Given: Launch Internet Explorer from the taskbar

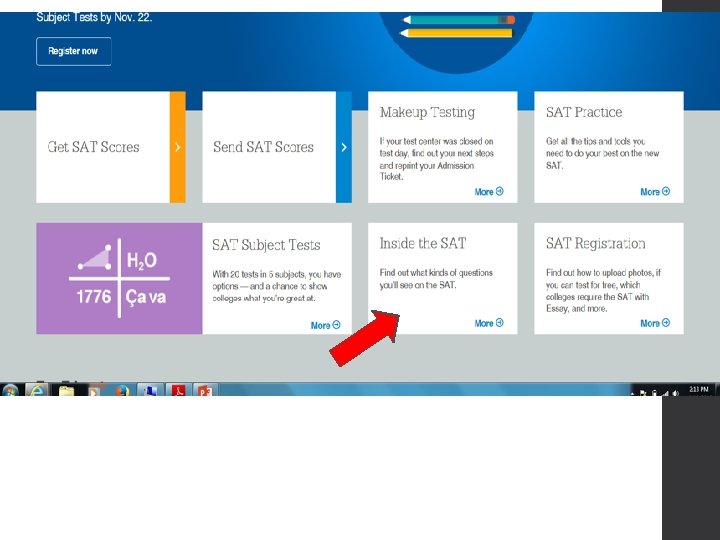Looking at the screenshot, I should [x=37, y=390].
